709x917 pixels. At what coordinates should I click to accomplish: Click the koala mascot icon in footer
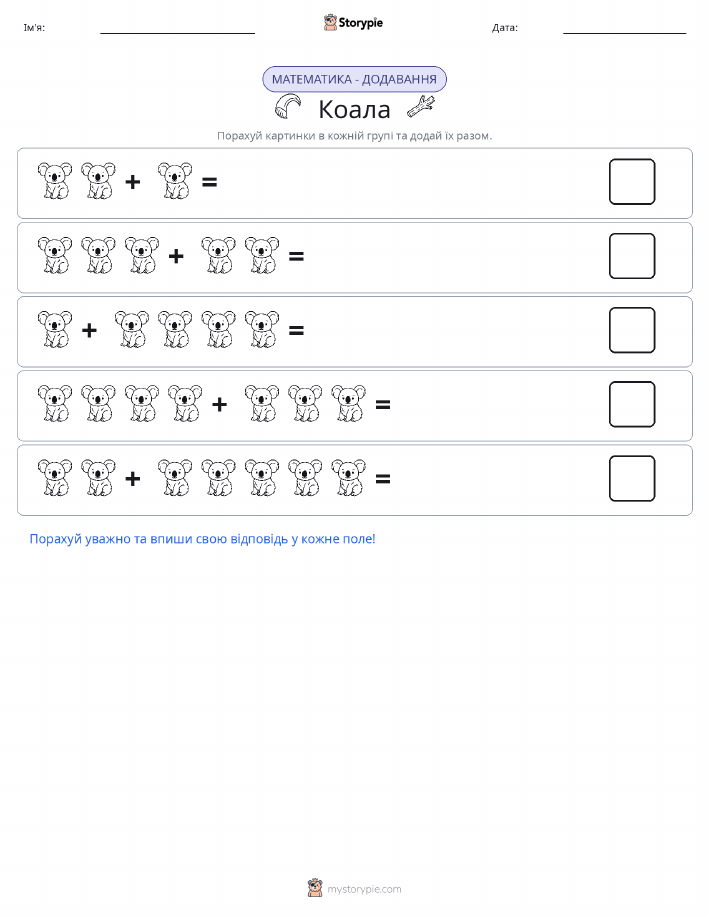click(x=315, y=888)
